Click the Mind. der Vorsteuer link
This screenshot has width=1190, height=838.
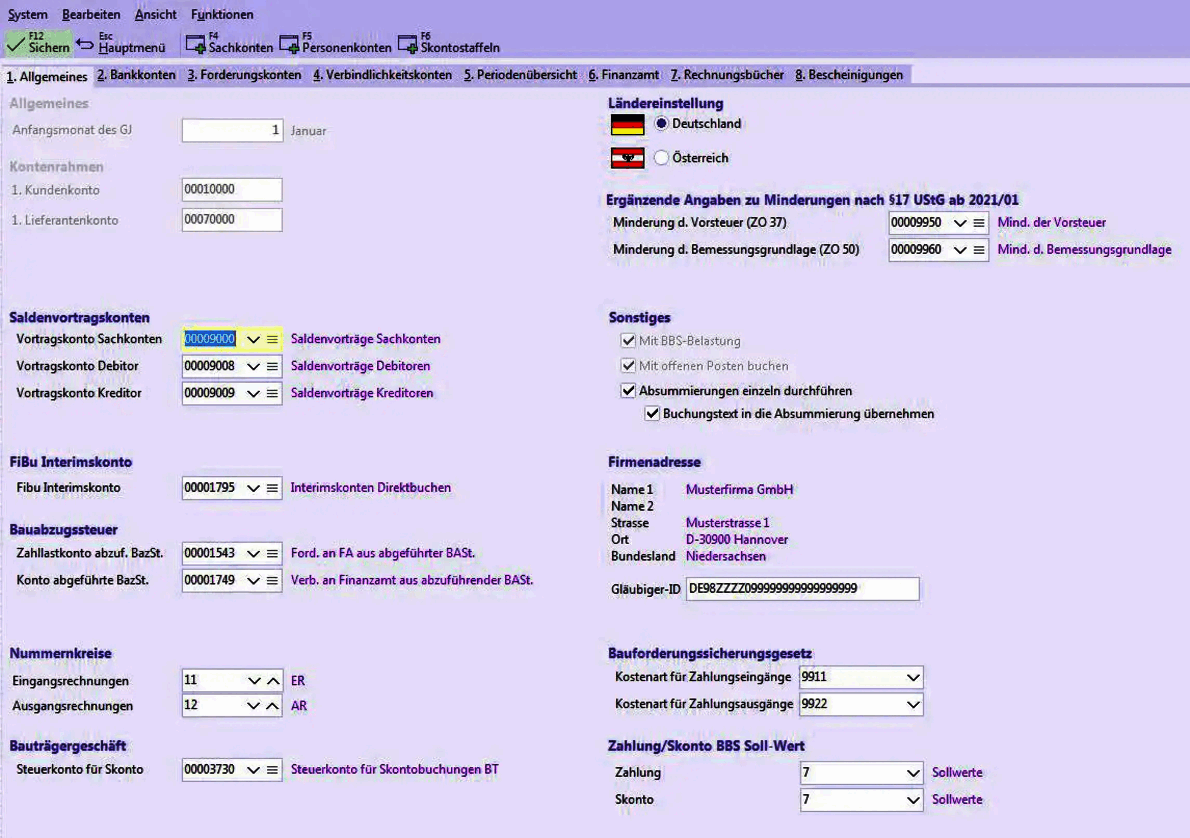pos(1051,223)
